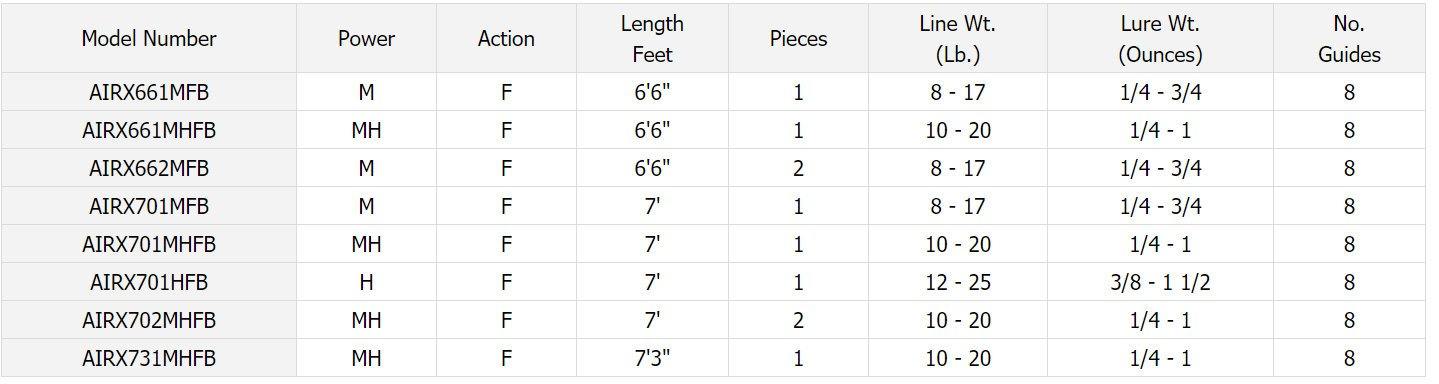Screen dimensions: 1439x384
Task: Click the 12 - 25 line weight cell
Action: tap(958, 282)
